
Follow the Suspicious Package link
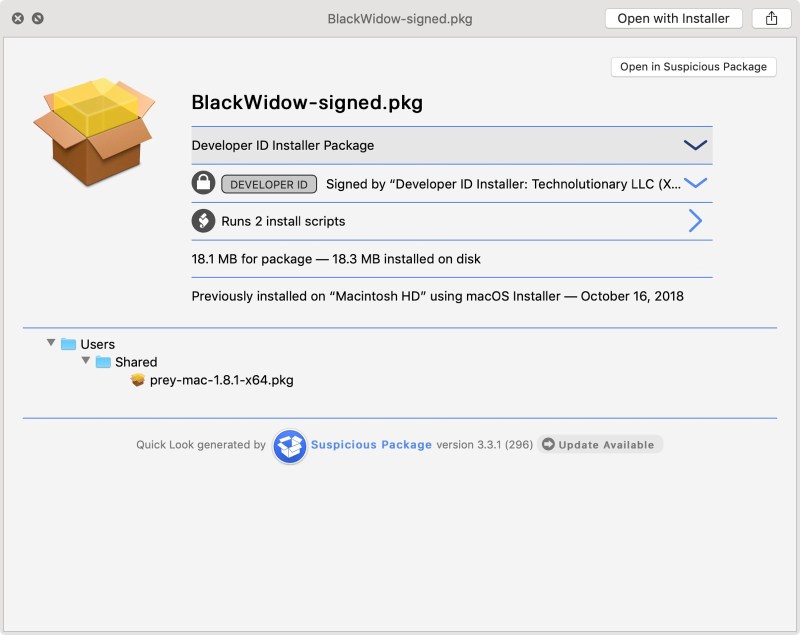tap(371, 444)
